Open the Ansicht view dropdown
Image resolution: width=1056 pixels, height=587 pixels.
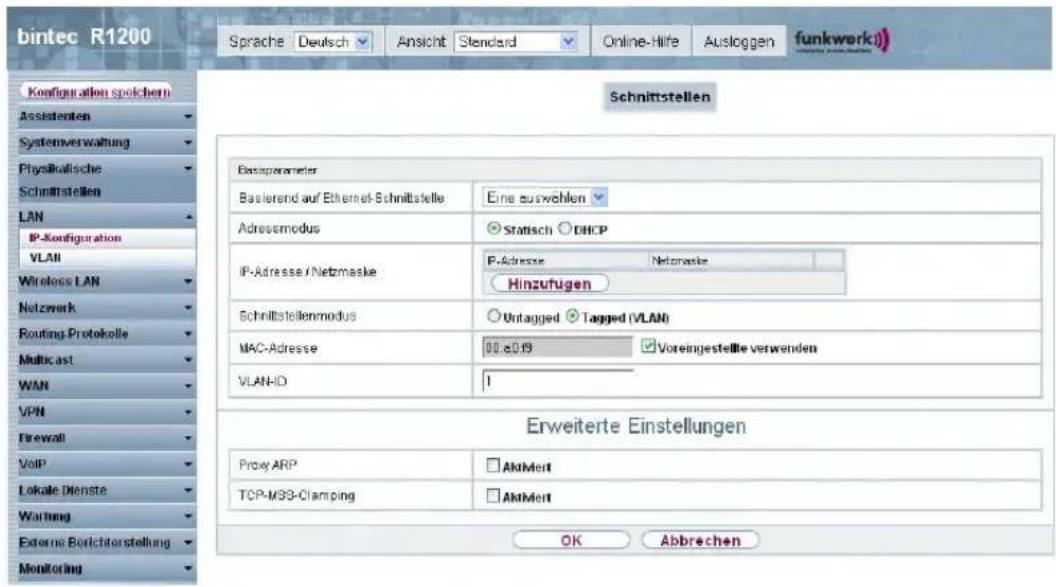(x=516, y=42)
